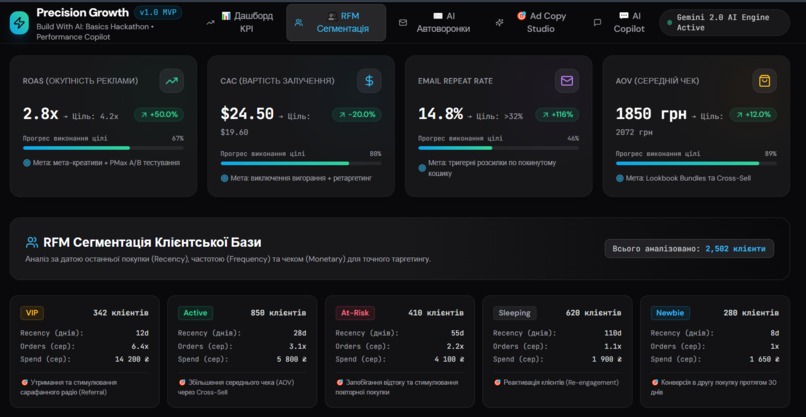Click the RFM Сегментація Клієнтської Бази heading
The image size is (806, 417).
pyautogui.click(x=152, y=242)
